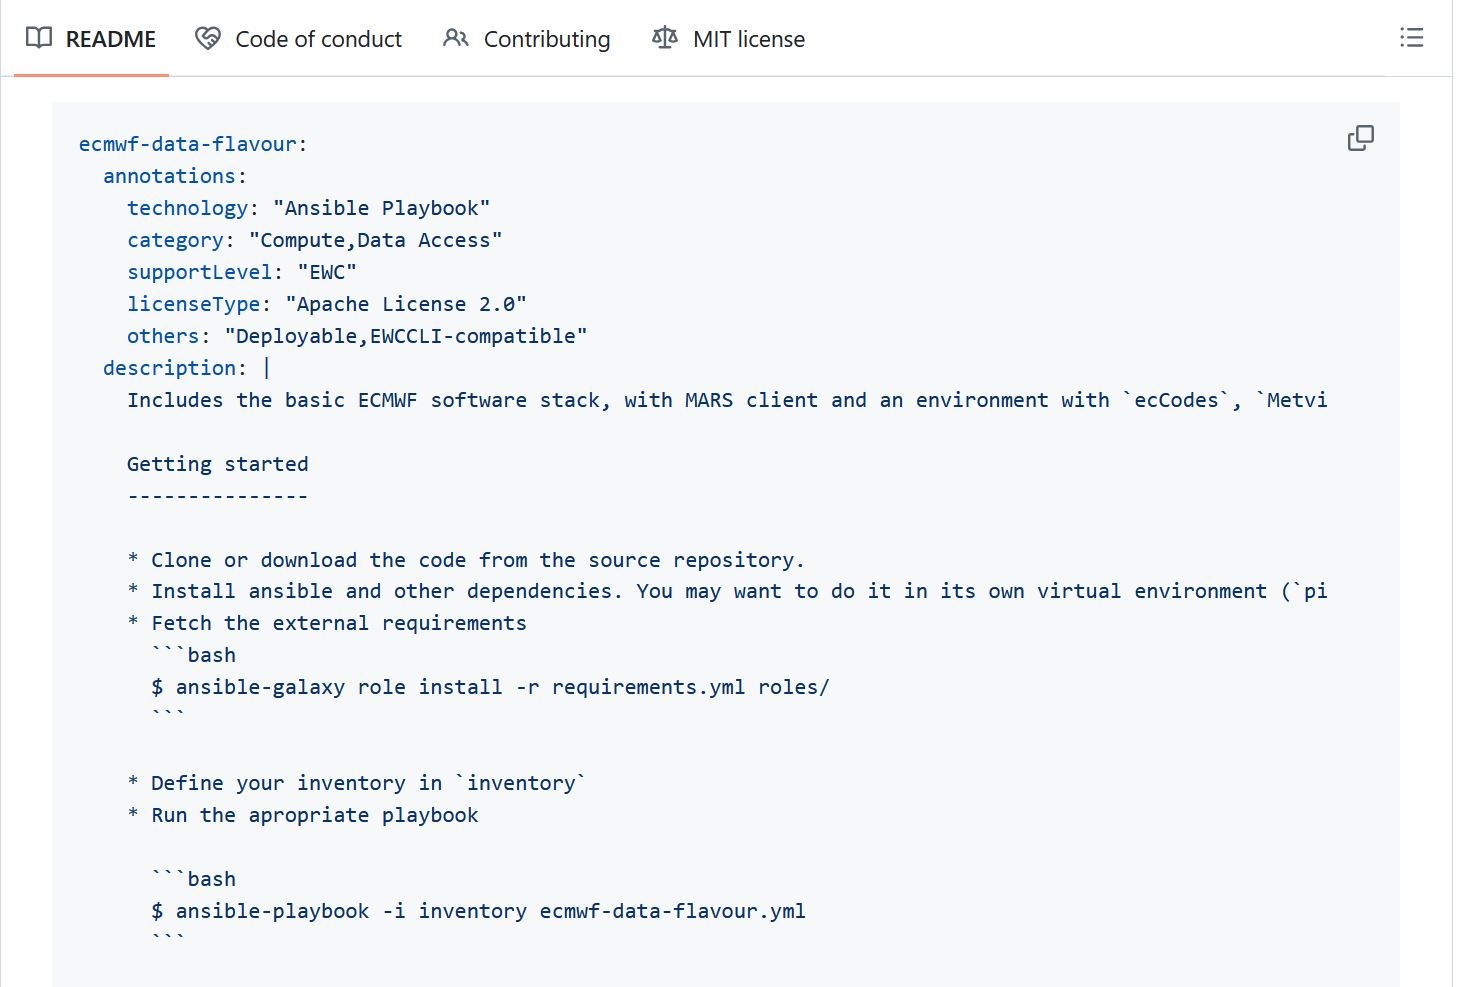
Task: Open the outline (table of contents) menu
Action: point(1411,38)
